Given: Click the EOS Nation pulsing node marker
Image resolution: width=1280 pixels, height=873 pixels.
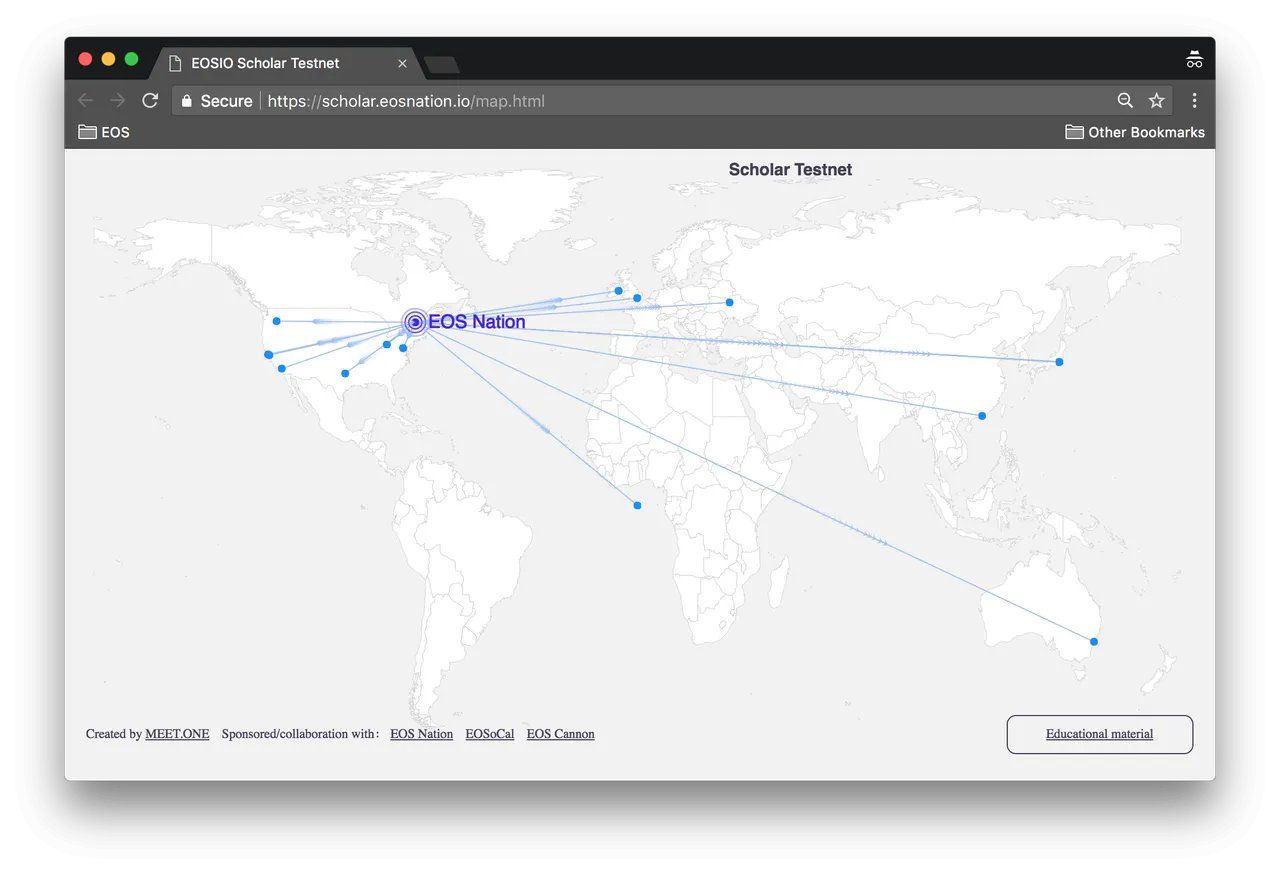Looking at the screenshot, I should click(414, 322).
